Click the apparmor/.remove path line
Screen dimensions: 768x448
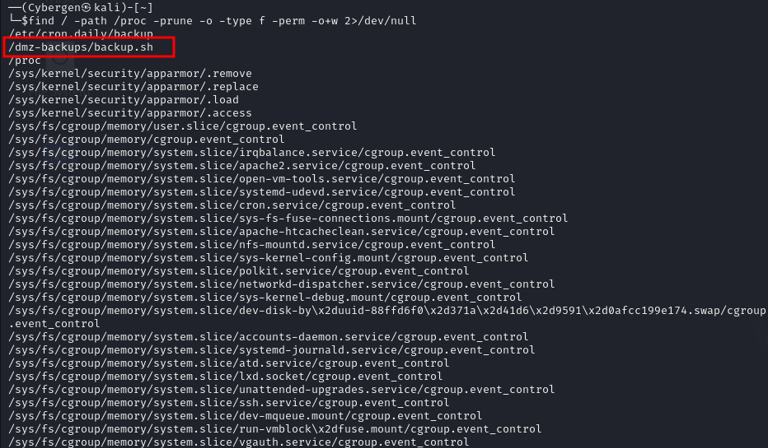pyautogui.click(x=130, y=73)
